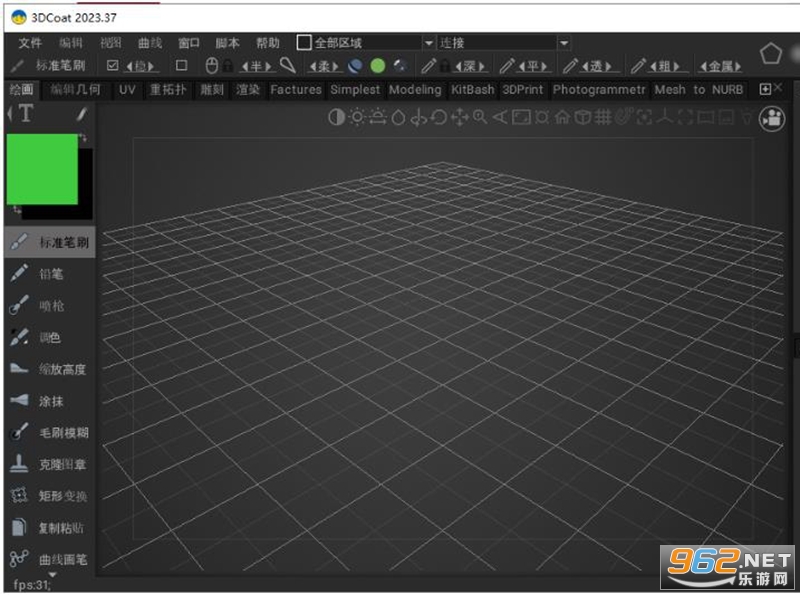Screen dimensions: 800x595
Task: Select the 铅笔 pencil tool
Action: (x=49, y=274)
